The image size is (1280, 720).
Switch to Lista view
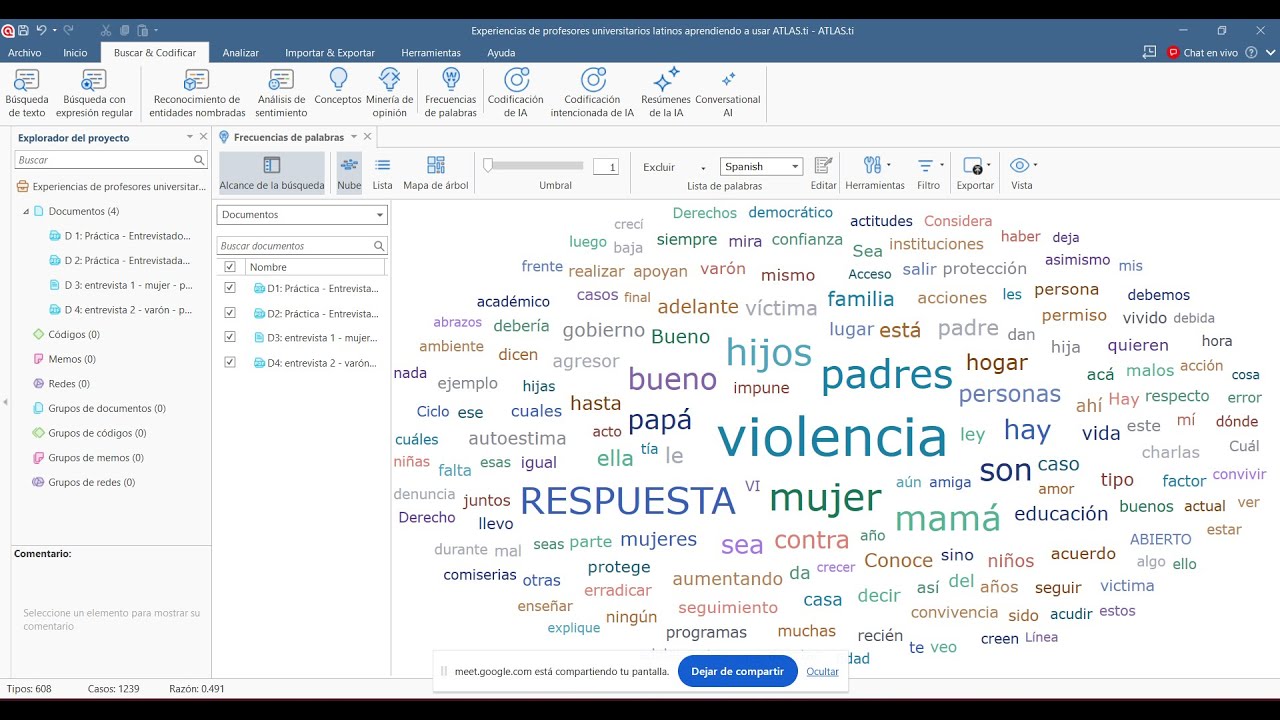tap(382, 173)
